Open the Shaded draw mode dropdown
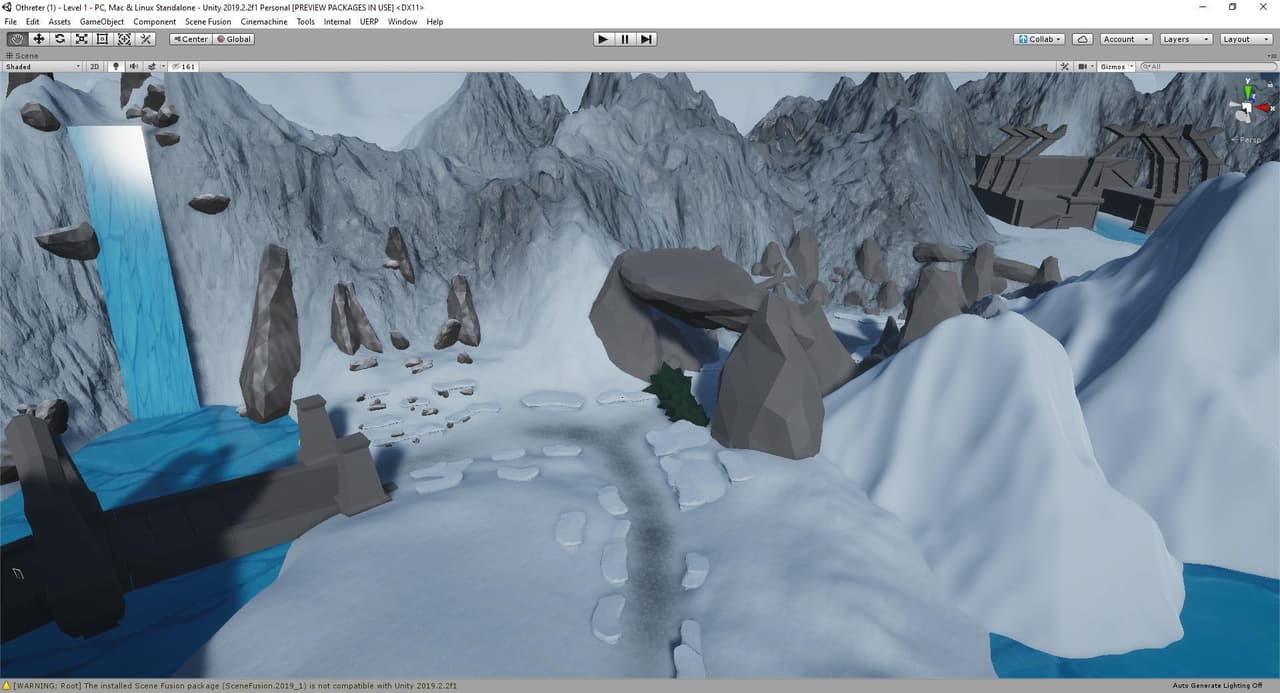Viewport: 1280px width, 693px height. (42, 67)
